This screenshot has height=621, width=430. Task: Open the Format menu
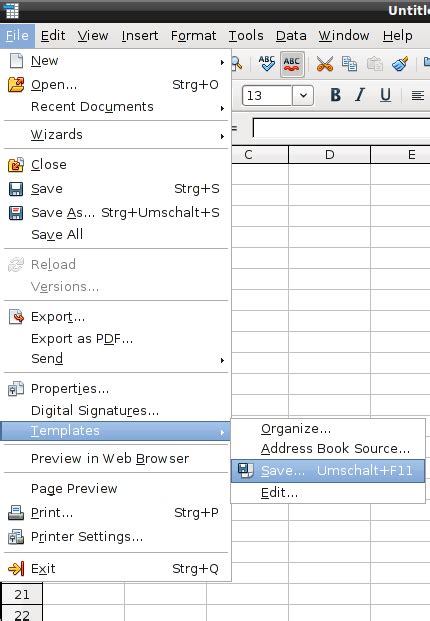(194, 36)
